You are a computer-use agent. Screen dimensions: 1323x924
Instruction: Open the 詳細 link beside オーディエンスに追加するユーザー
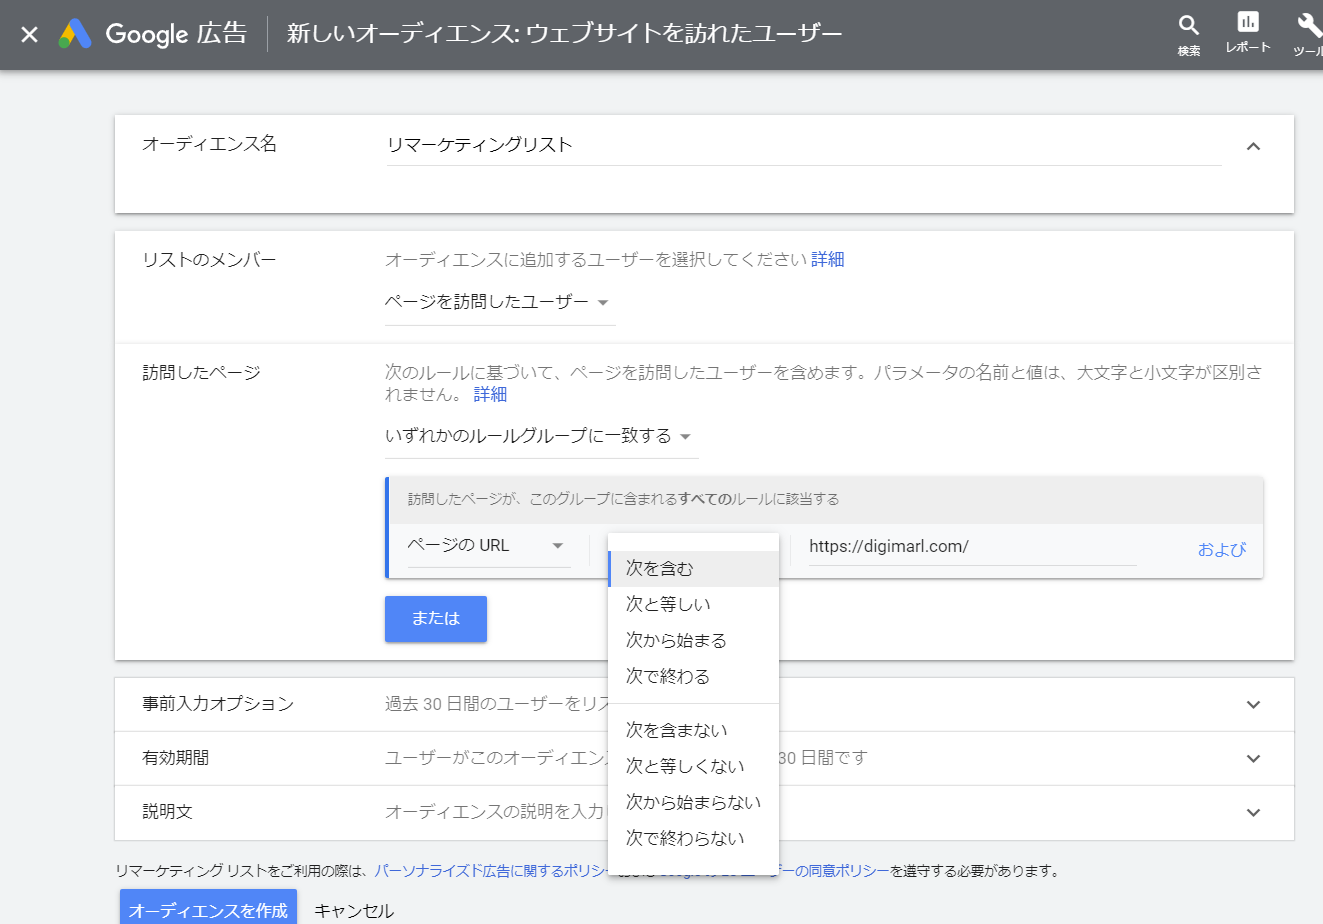[x=828, y=260]
